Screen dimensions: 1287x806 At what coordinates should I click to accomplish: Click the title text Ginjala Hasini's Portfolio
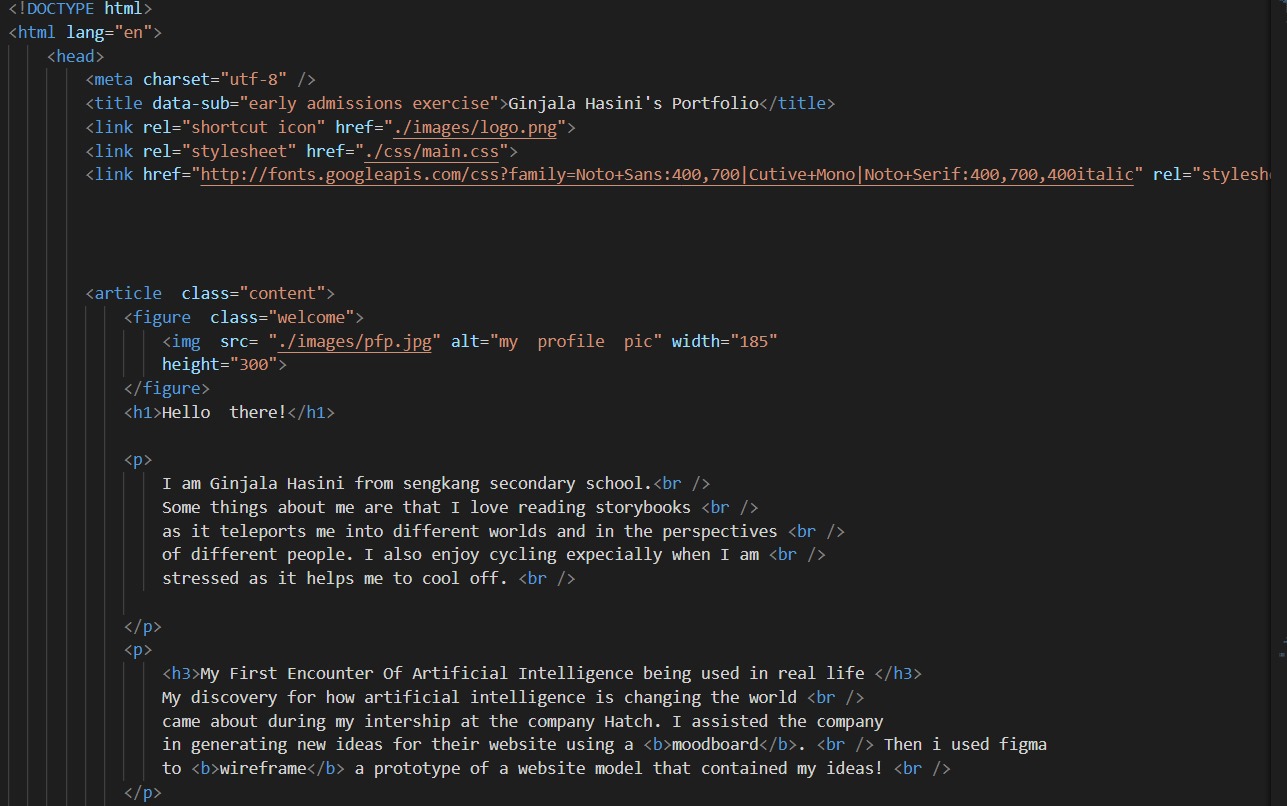tap(633, 103)
